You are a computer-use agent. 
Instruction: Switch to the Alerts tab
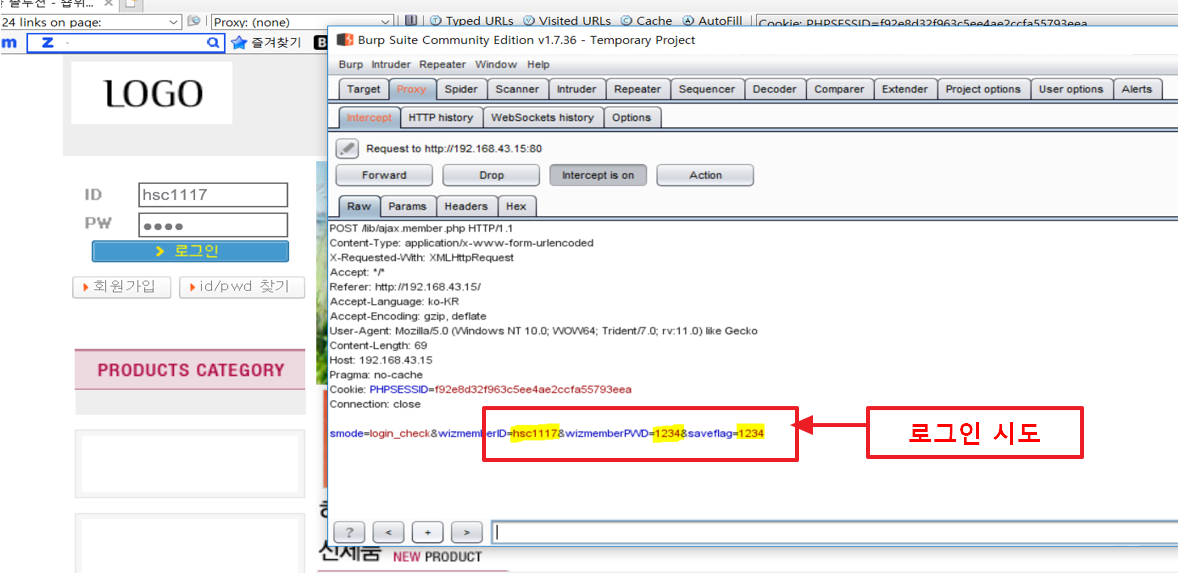pos(1136,89)
